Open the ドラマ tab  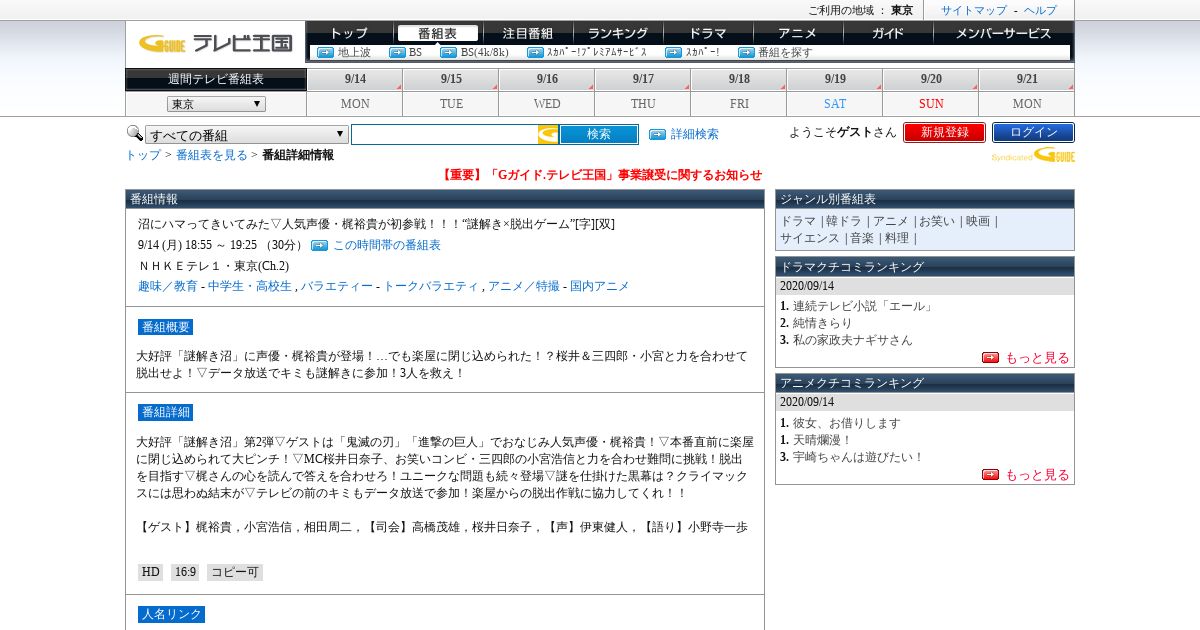[708, 33]
